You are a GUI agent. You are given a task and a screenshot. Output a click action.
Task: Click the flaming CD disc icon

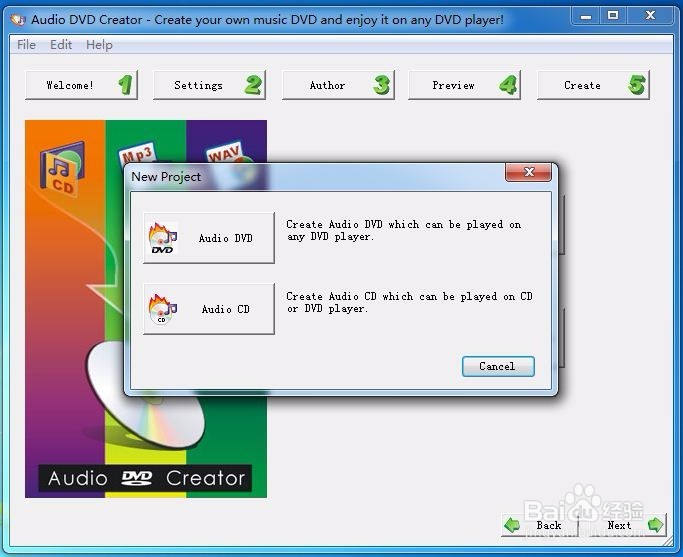point(162,309)
